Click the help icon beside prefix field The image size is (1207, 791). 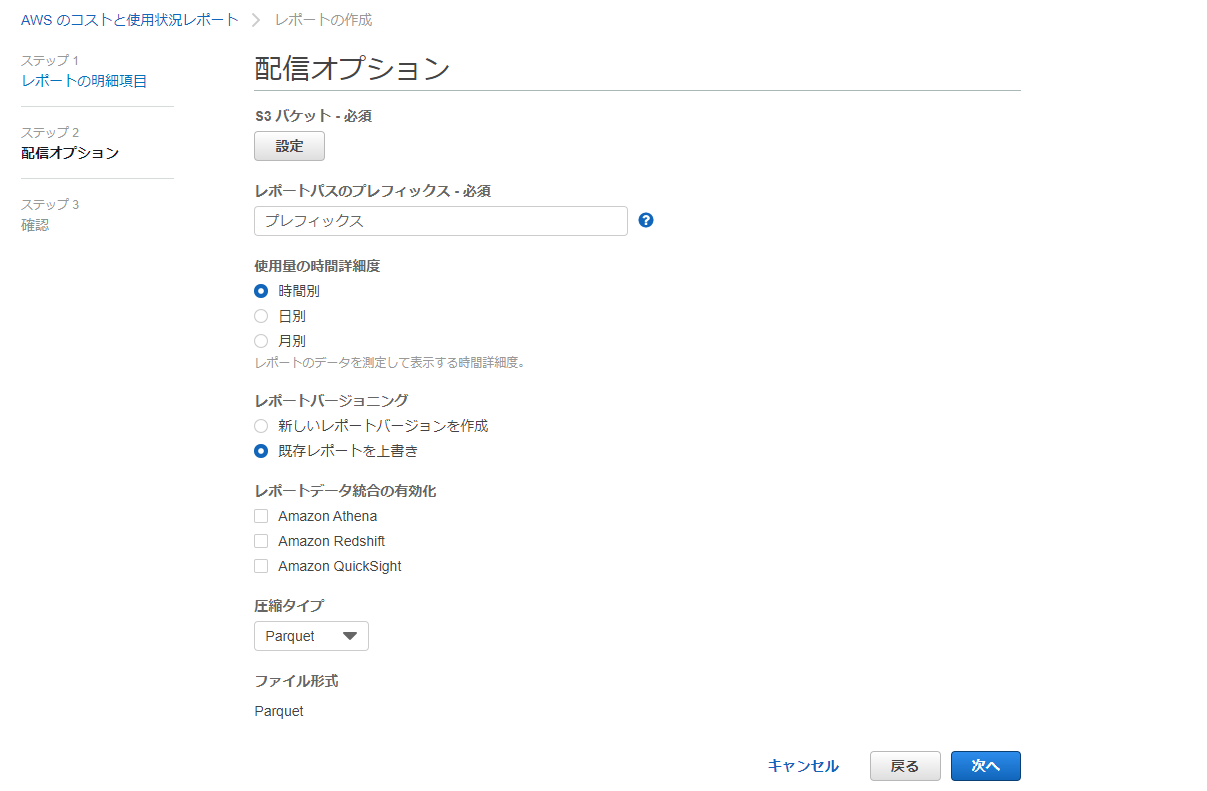[645, 220]
